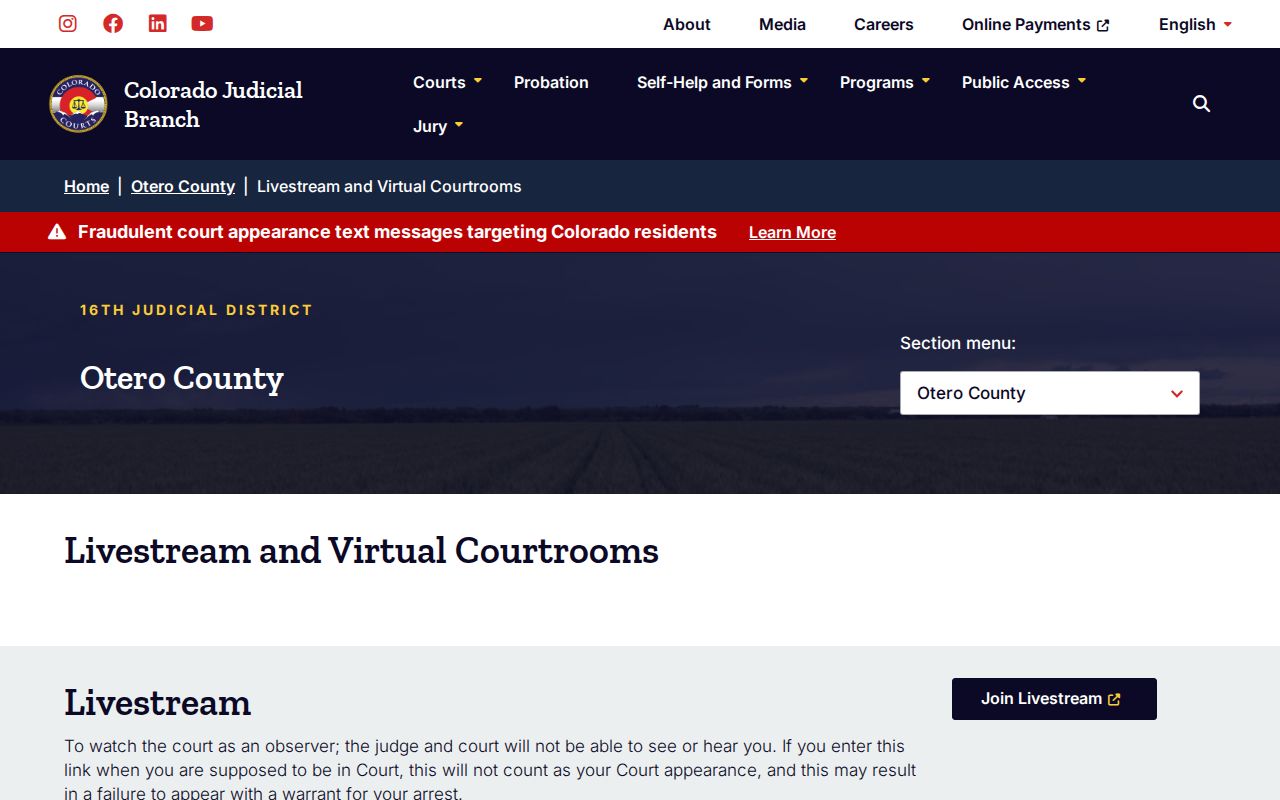The height and width of the screenshot is (800, 1280).
Task: Open the About page
Action: (x=687, y=24)
